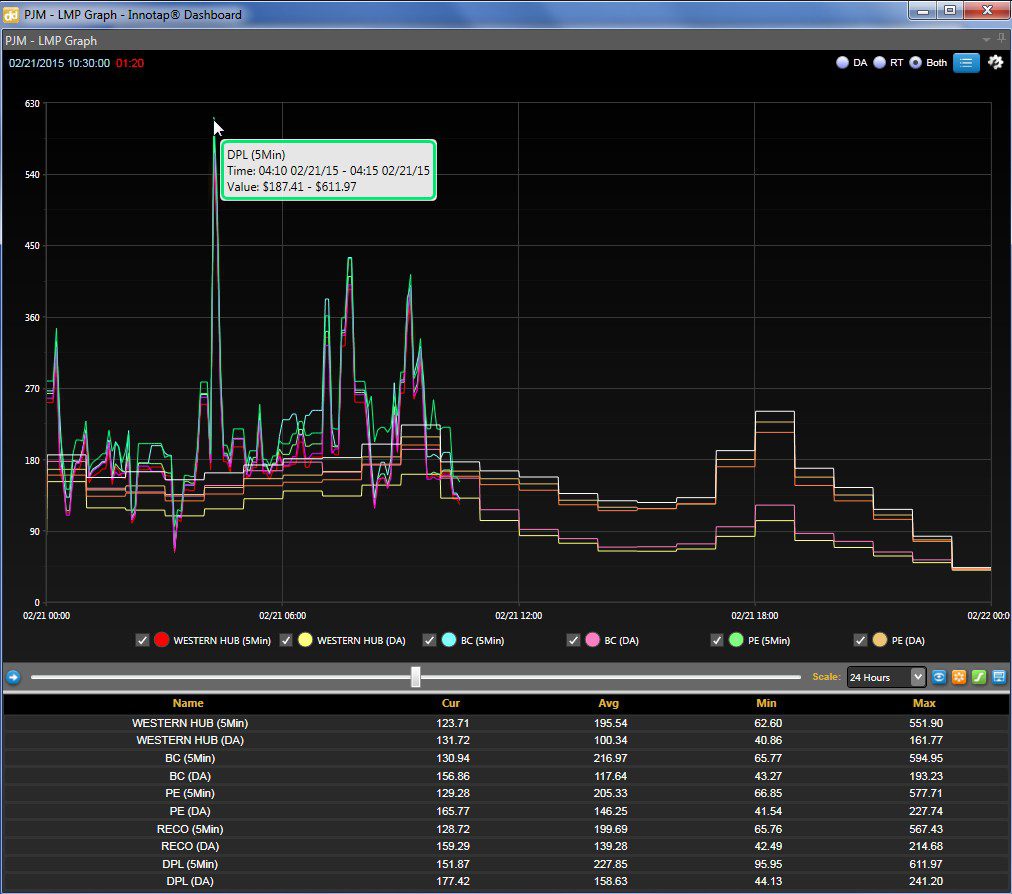Click the blue arrow play button

(x=13, y=676)
